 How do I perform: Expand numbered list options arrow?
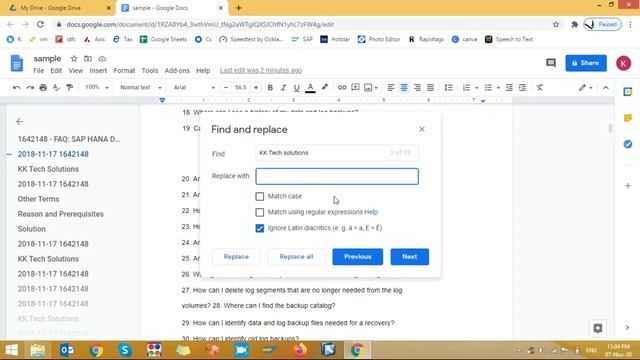pyautogui.click(x=477, y=88)
